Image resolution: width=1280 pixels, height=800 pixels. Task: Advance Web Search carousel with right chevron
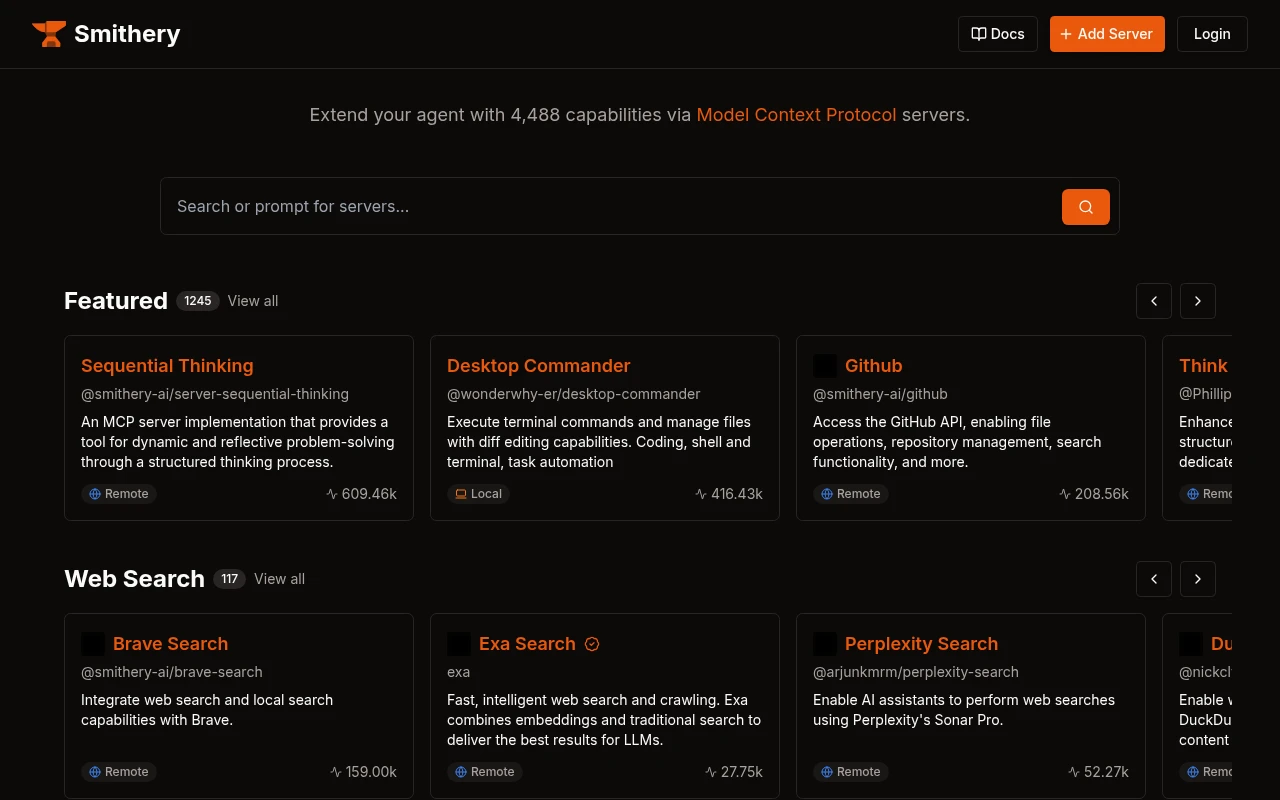click(1197, 579)
